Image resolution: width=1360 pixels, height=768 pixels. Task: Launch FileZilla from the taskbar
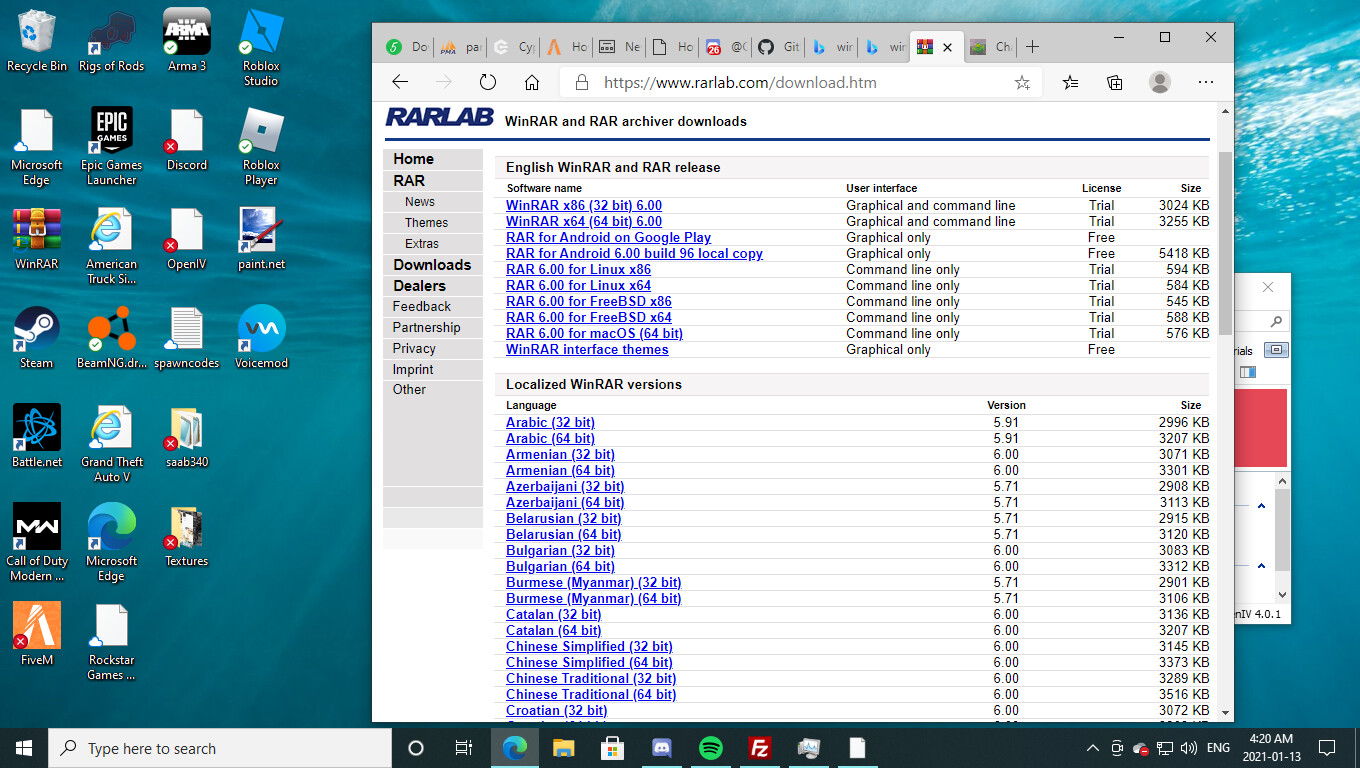click(760, 748)
